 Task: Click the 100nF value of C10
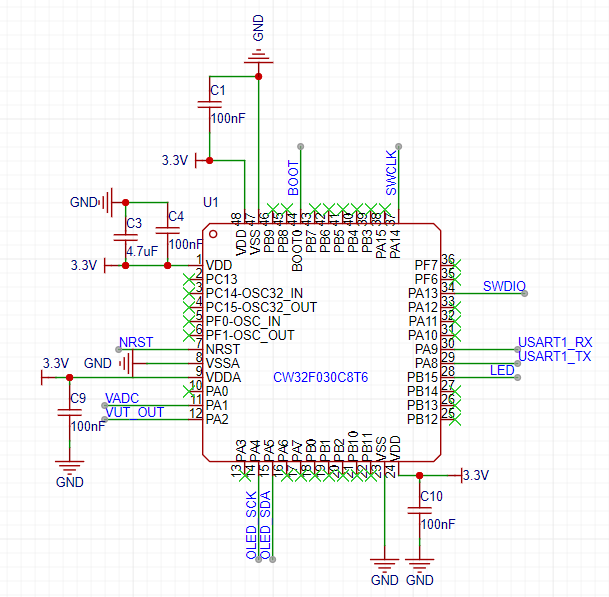point(438,524)
